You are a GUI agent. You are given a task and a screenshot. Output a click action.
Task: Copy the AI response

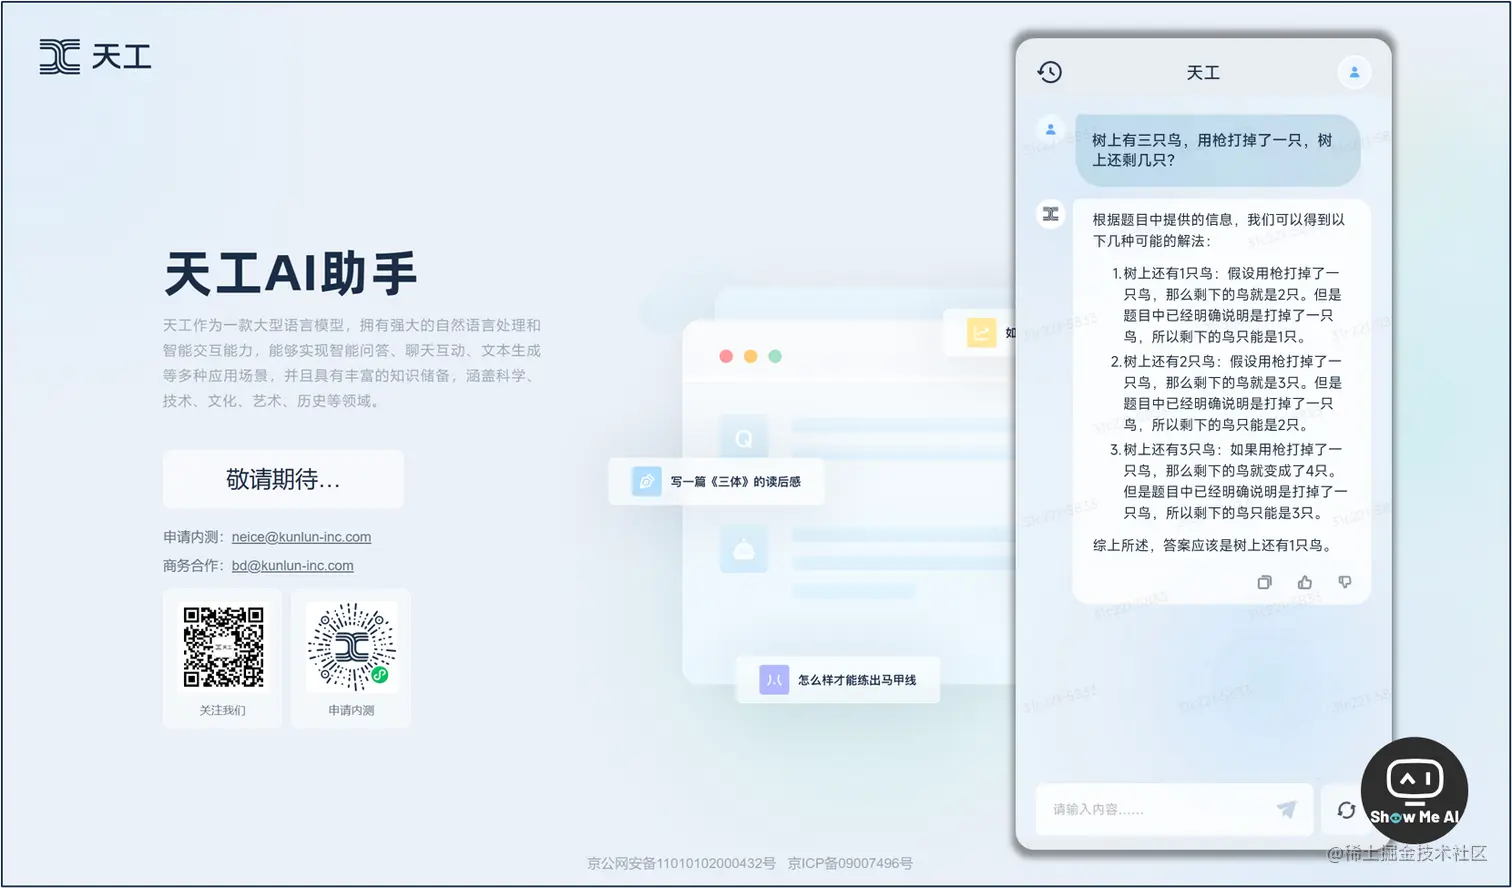(x=1264, y=582)
